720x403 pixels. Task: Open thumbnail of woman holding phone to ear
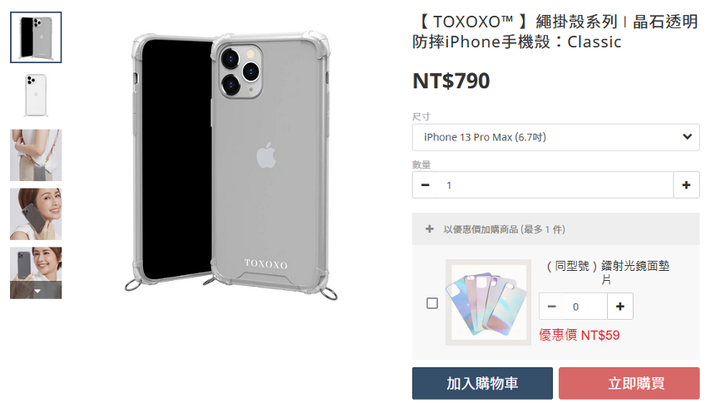click(x=36, y=214)
